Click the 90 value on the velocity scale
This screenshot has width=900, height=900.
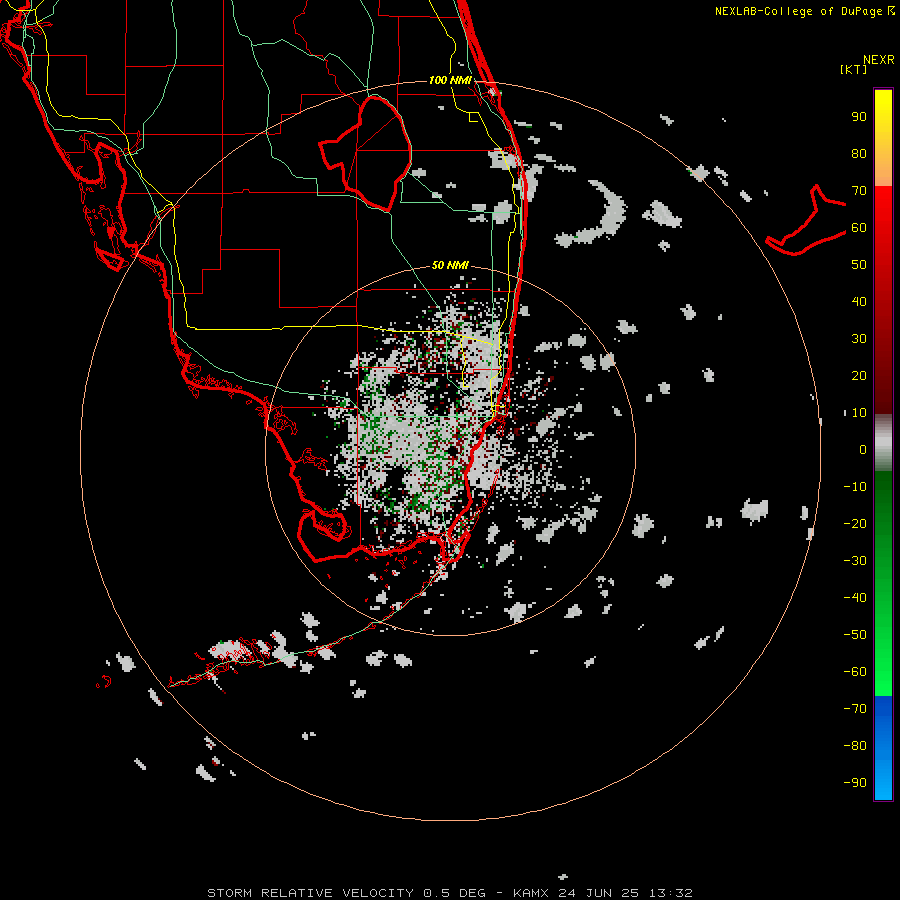(859, 117)
